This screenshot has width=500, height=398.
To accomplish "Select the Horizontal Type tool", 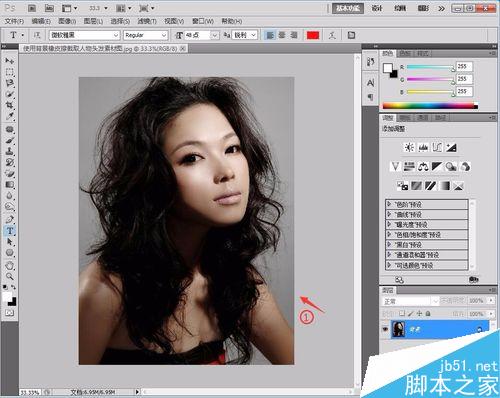I will coord(10,230).
